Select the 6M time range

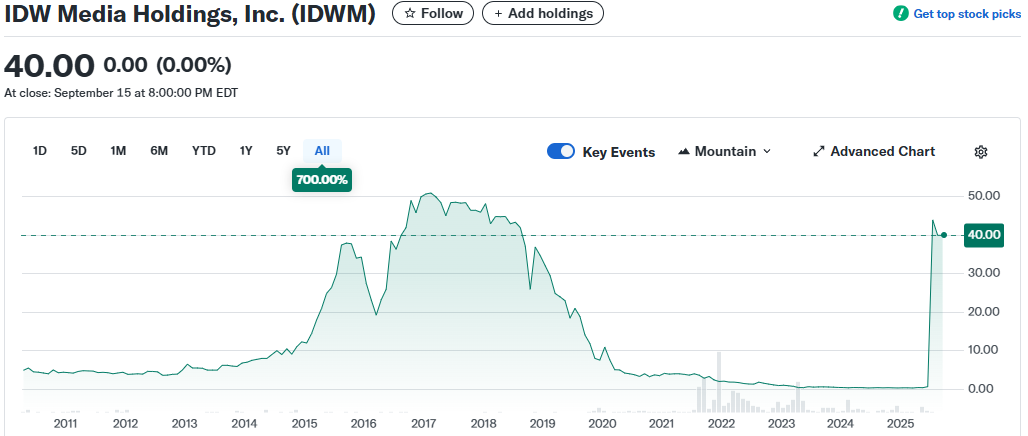point(159,151)
